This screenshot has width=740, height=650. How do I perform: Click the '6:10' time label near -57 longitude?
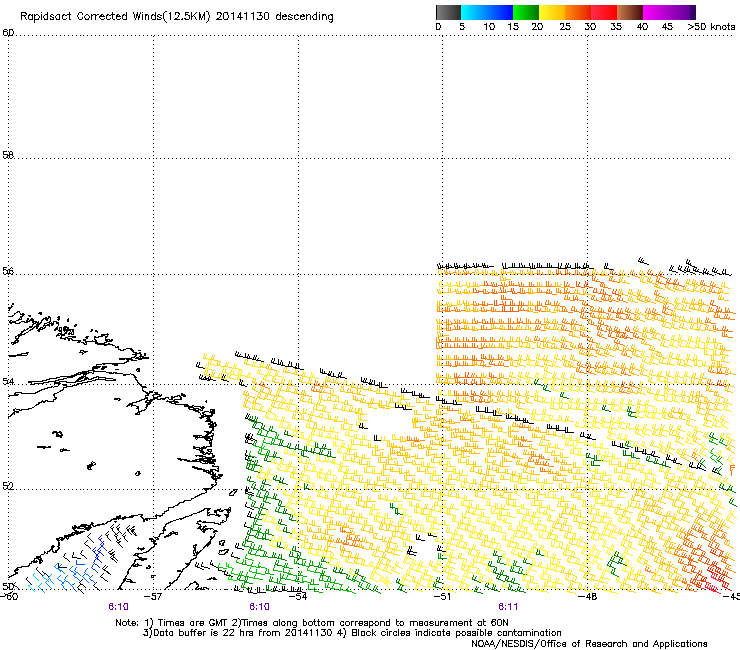point(118,607)
